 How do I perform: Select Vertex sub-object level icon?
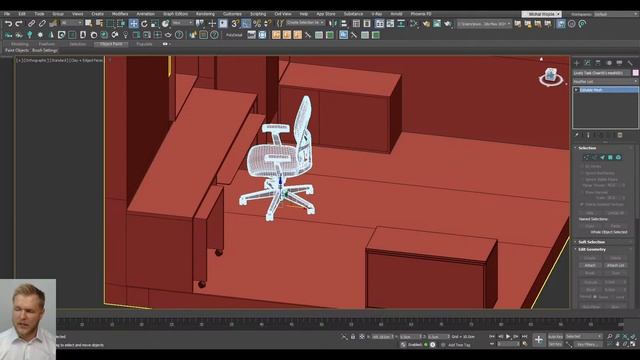(x=587, y=157)
